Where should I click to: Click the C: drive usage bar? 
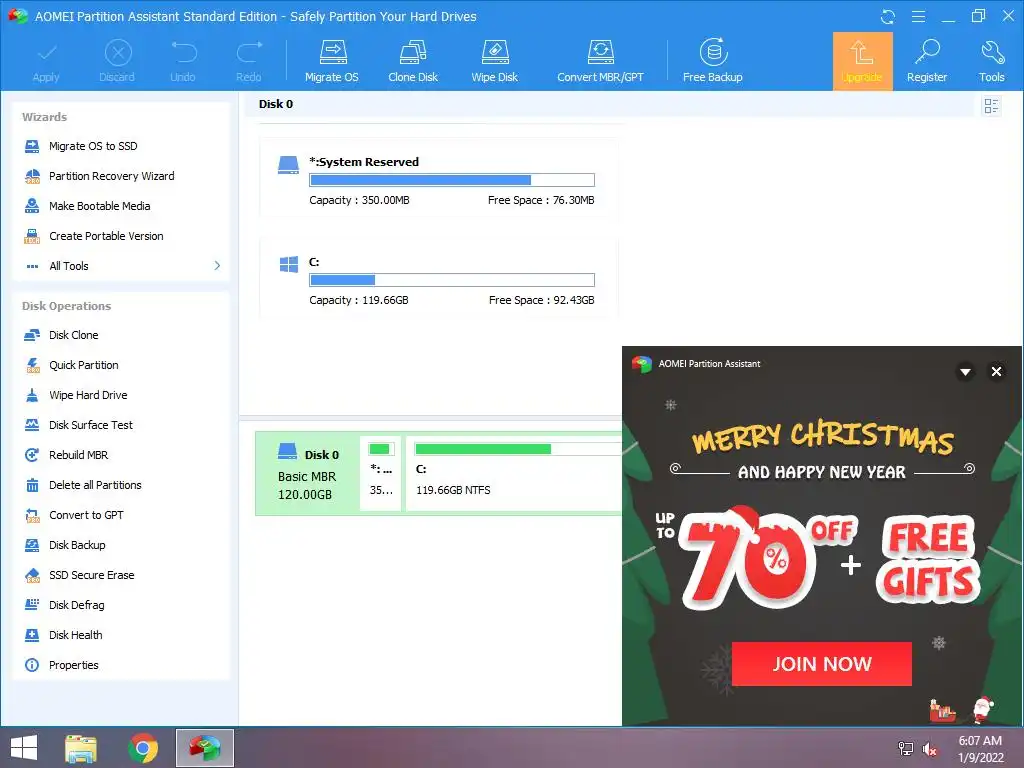click(x=452, y=280)
